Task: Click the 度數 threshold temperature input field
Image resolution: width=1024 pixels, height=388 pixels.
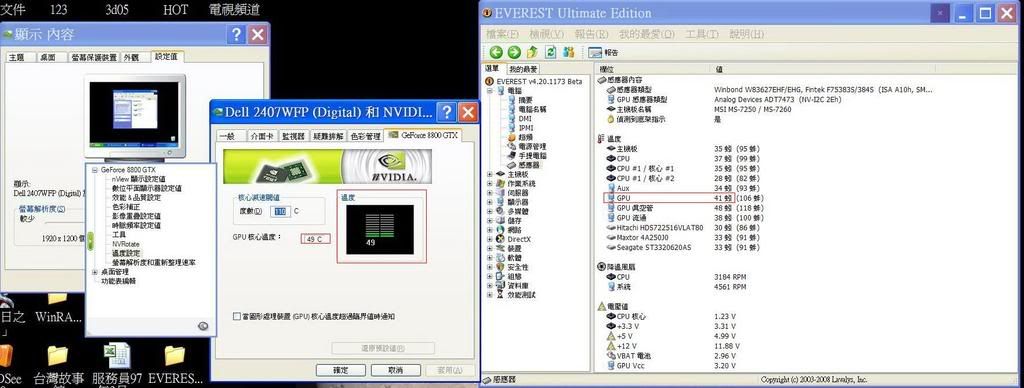Action: [x=281, y=212]
